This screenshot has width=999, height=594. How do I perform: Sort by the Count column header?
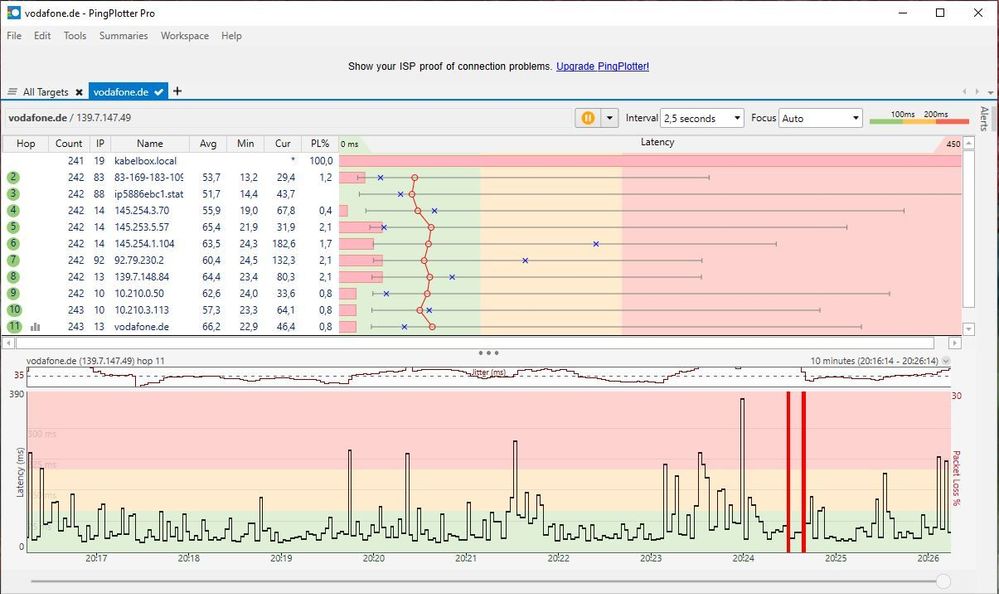click(69, 143)
